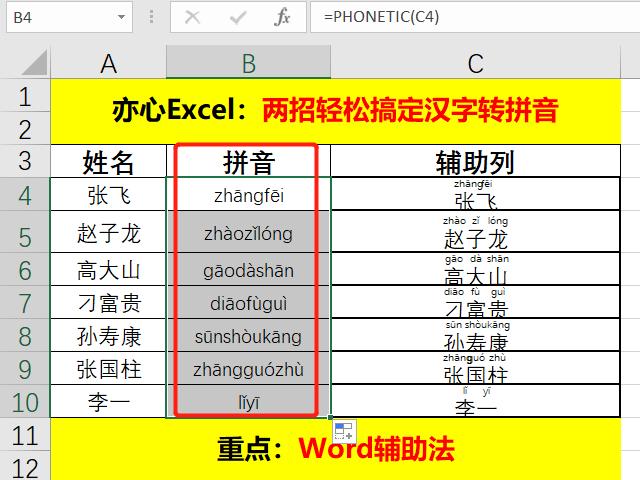640x480 pixels.
Task: Select the cell containing '高大山' in column A
Action: (109, 269)
